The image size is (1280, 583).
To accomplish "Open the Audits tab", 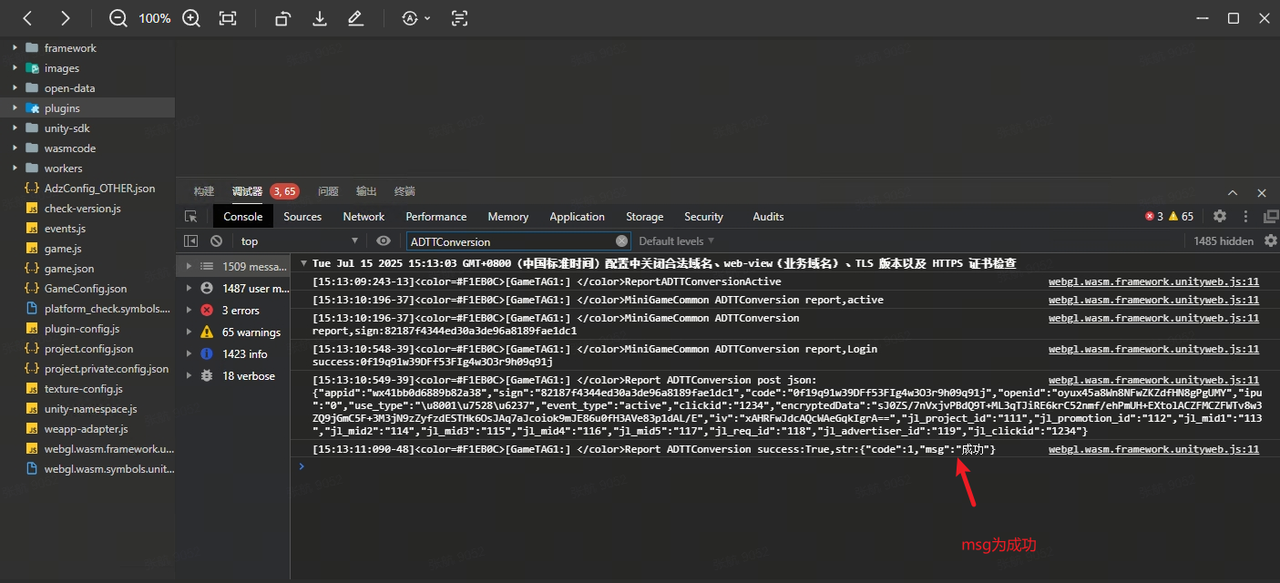I will click(768, 216).
